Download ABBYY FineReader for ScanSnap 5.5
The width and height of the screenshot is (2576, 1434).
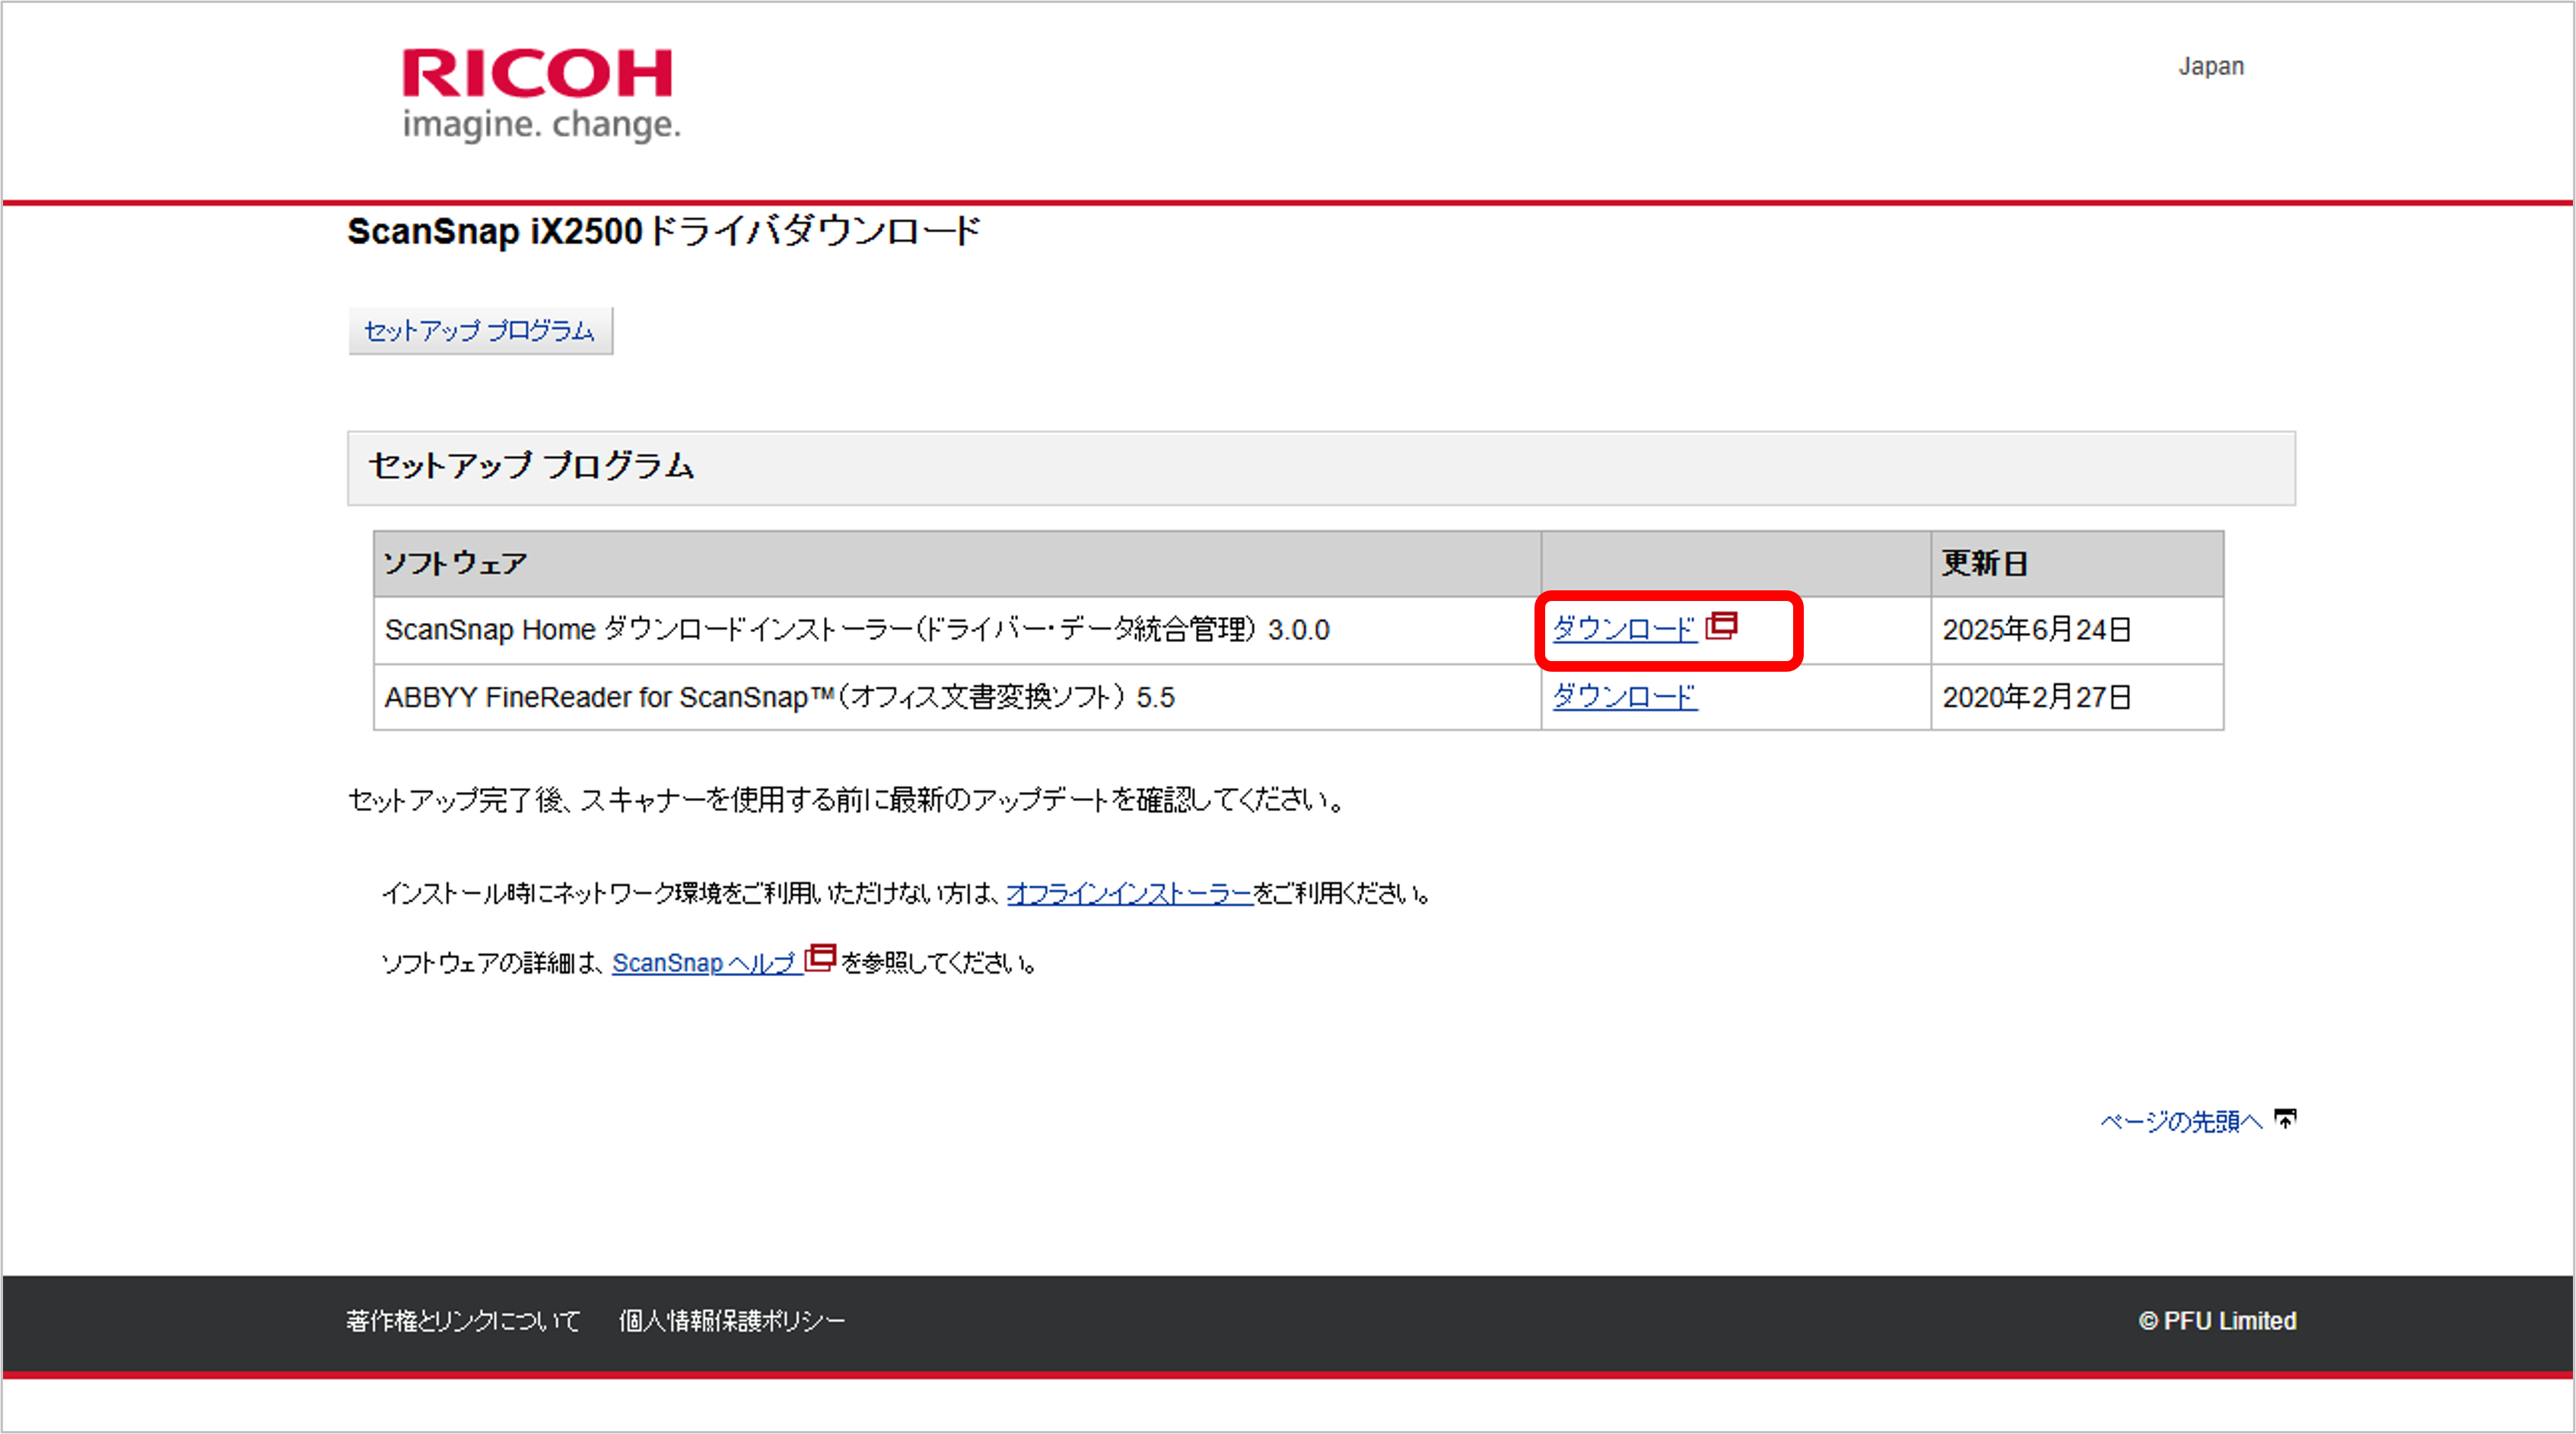1624,697
